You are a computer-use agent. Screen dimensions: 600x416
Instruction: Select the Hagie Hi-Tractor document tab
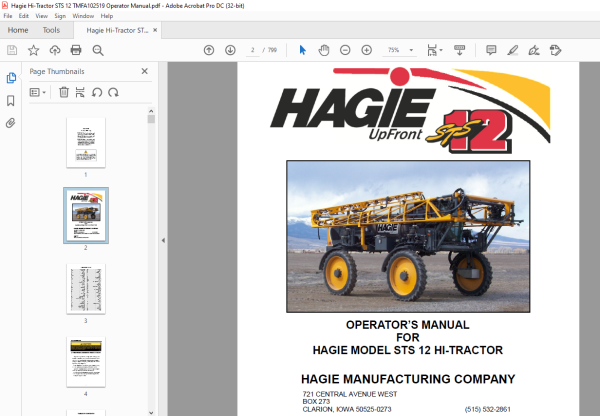(x=117, y=30)
